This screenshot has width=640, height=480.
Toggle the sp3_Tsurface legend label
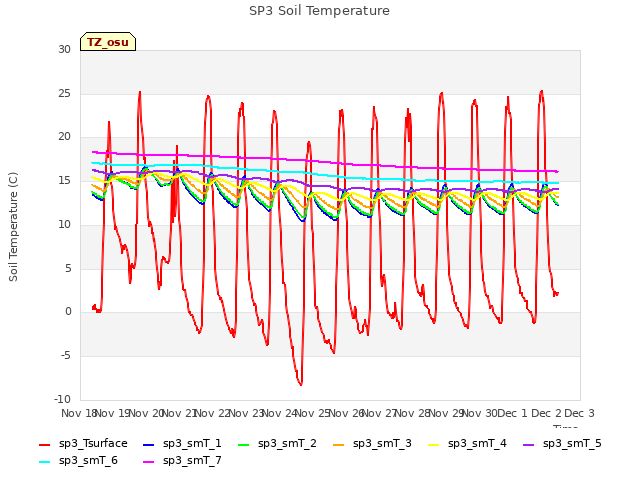[93, 444]
